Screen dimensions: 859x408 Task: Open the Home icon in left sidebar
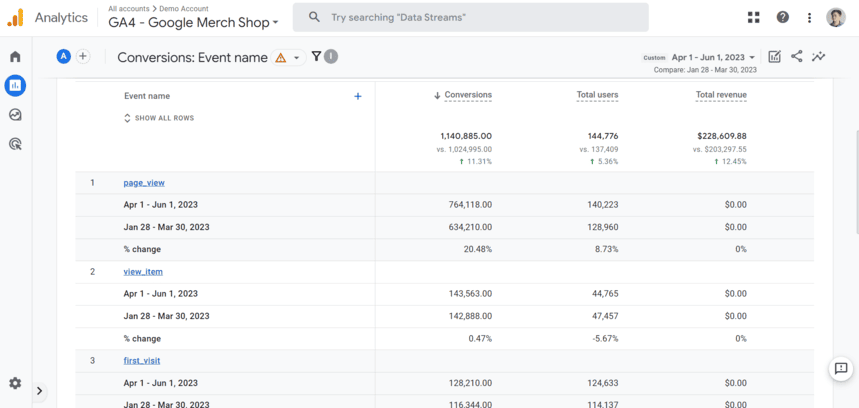tap(15, 57)
